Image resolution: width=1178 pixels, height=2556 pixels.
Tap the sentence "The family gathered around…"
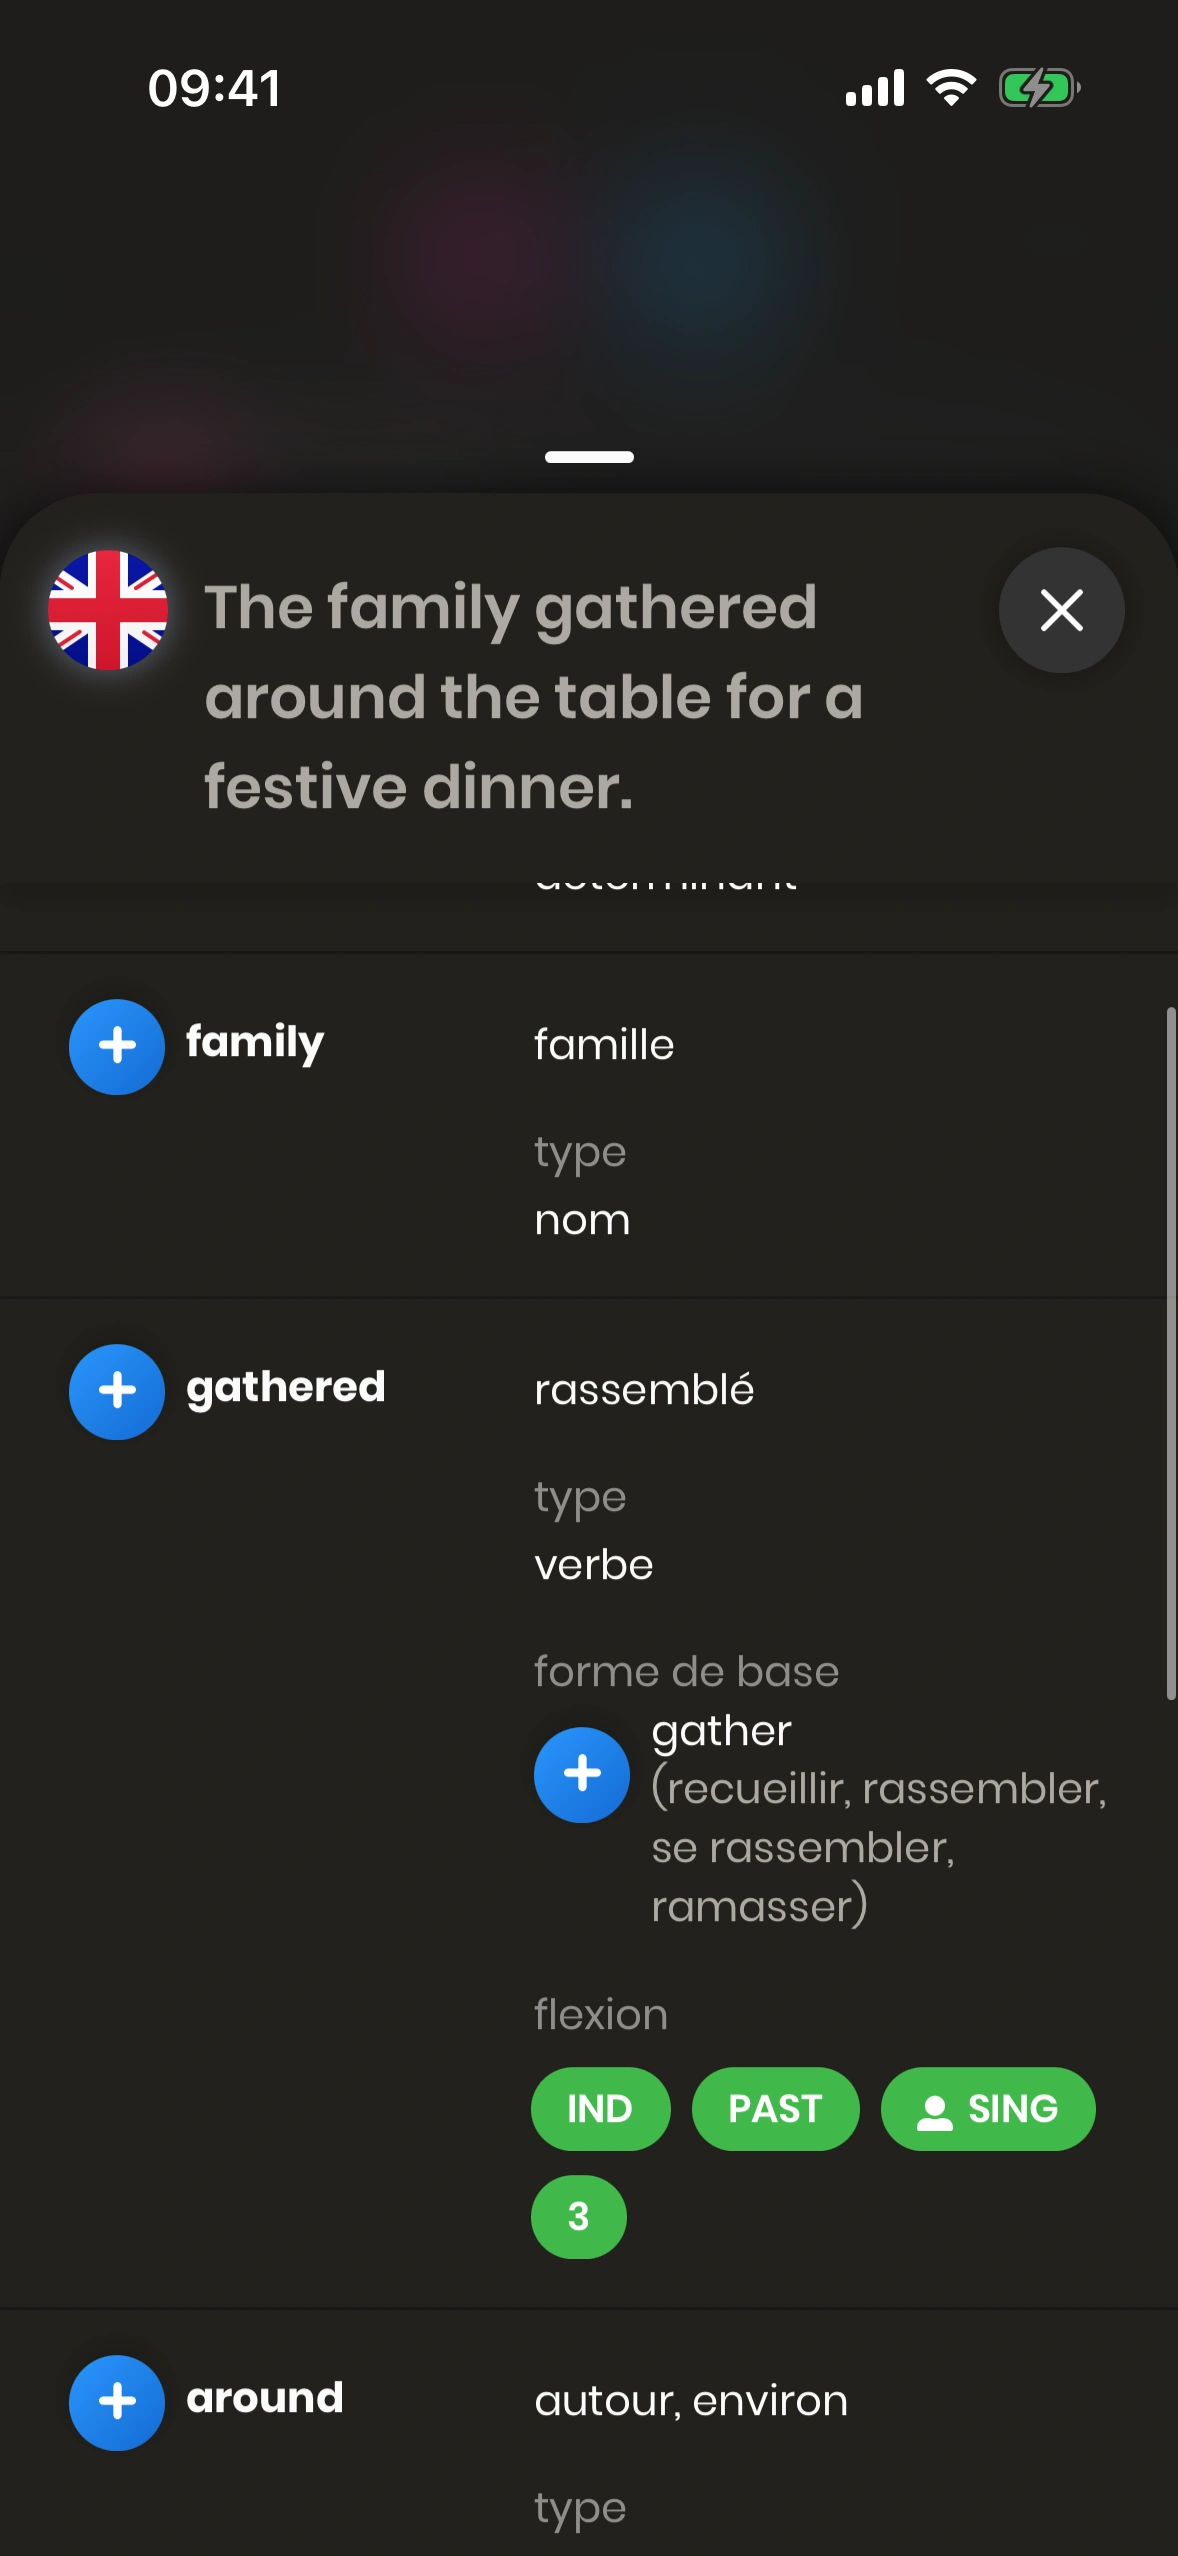(534, 696)
